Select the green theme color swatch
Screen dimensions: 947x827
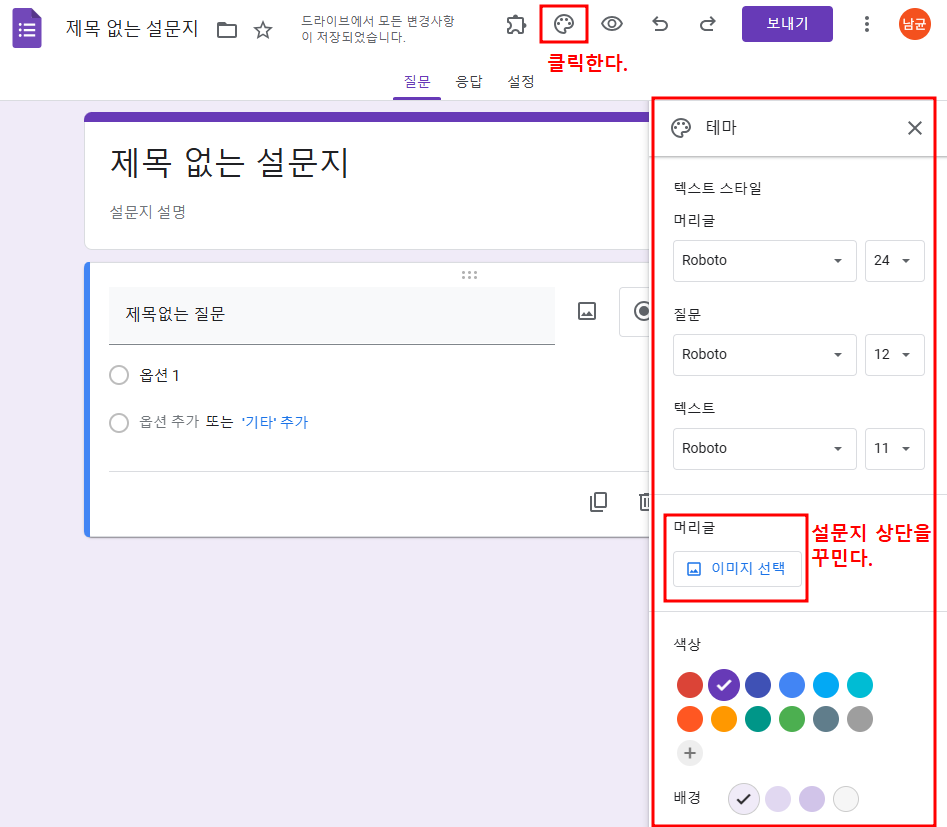pos(792,718)
